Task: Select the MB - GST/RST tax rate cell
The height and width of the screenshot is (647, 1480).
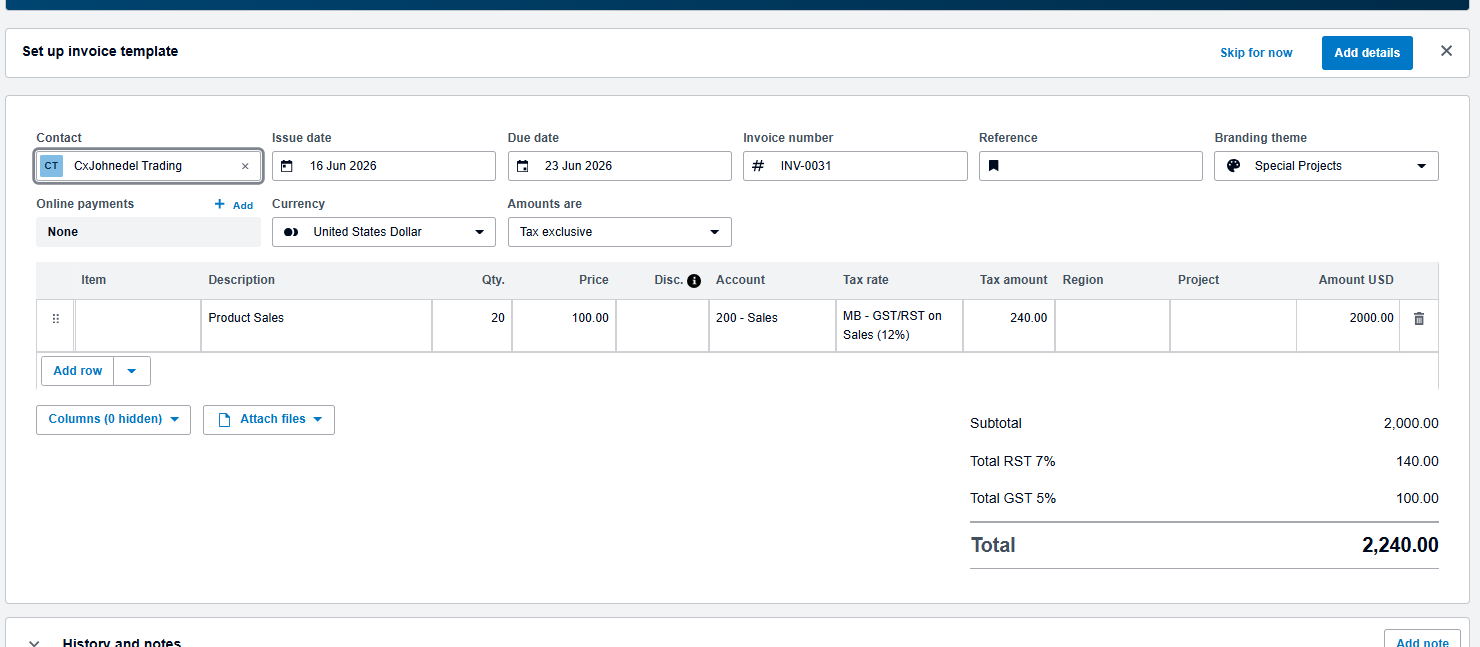Action: [x=899, y=326]
